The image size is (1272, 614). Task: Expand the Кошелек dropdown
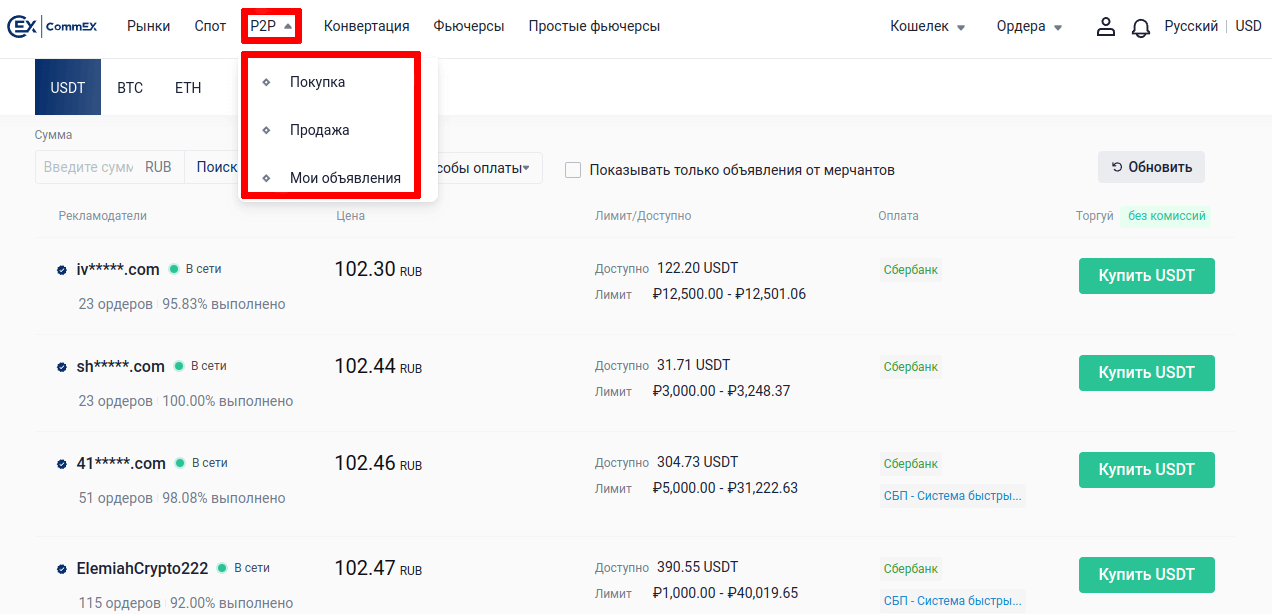(927, 27)
